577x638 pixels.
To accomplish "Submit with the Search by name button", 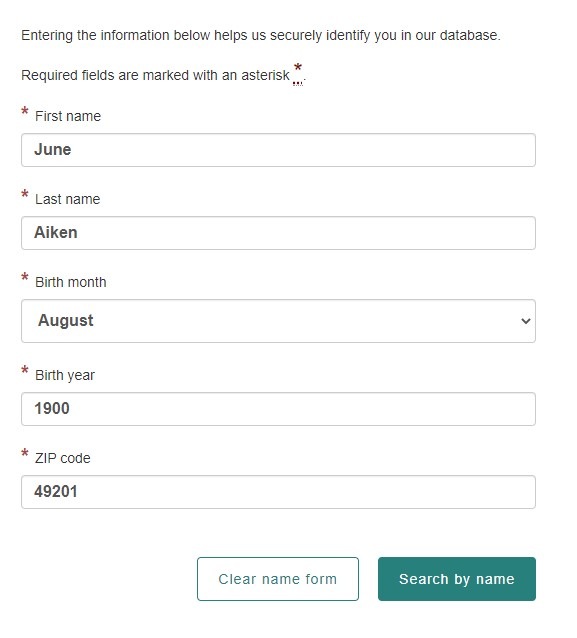I will 457,579.
